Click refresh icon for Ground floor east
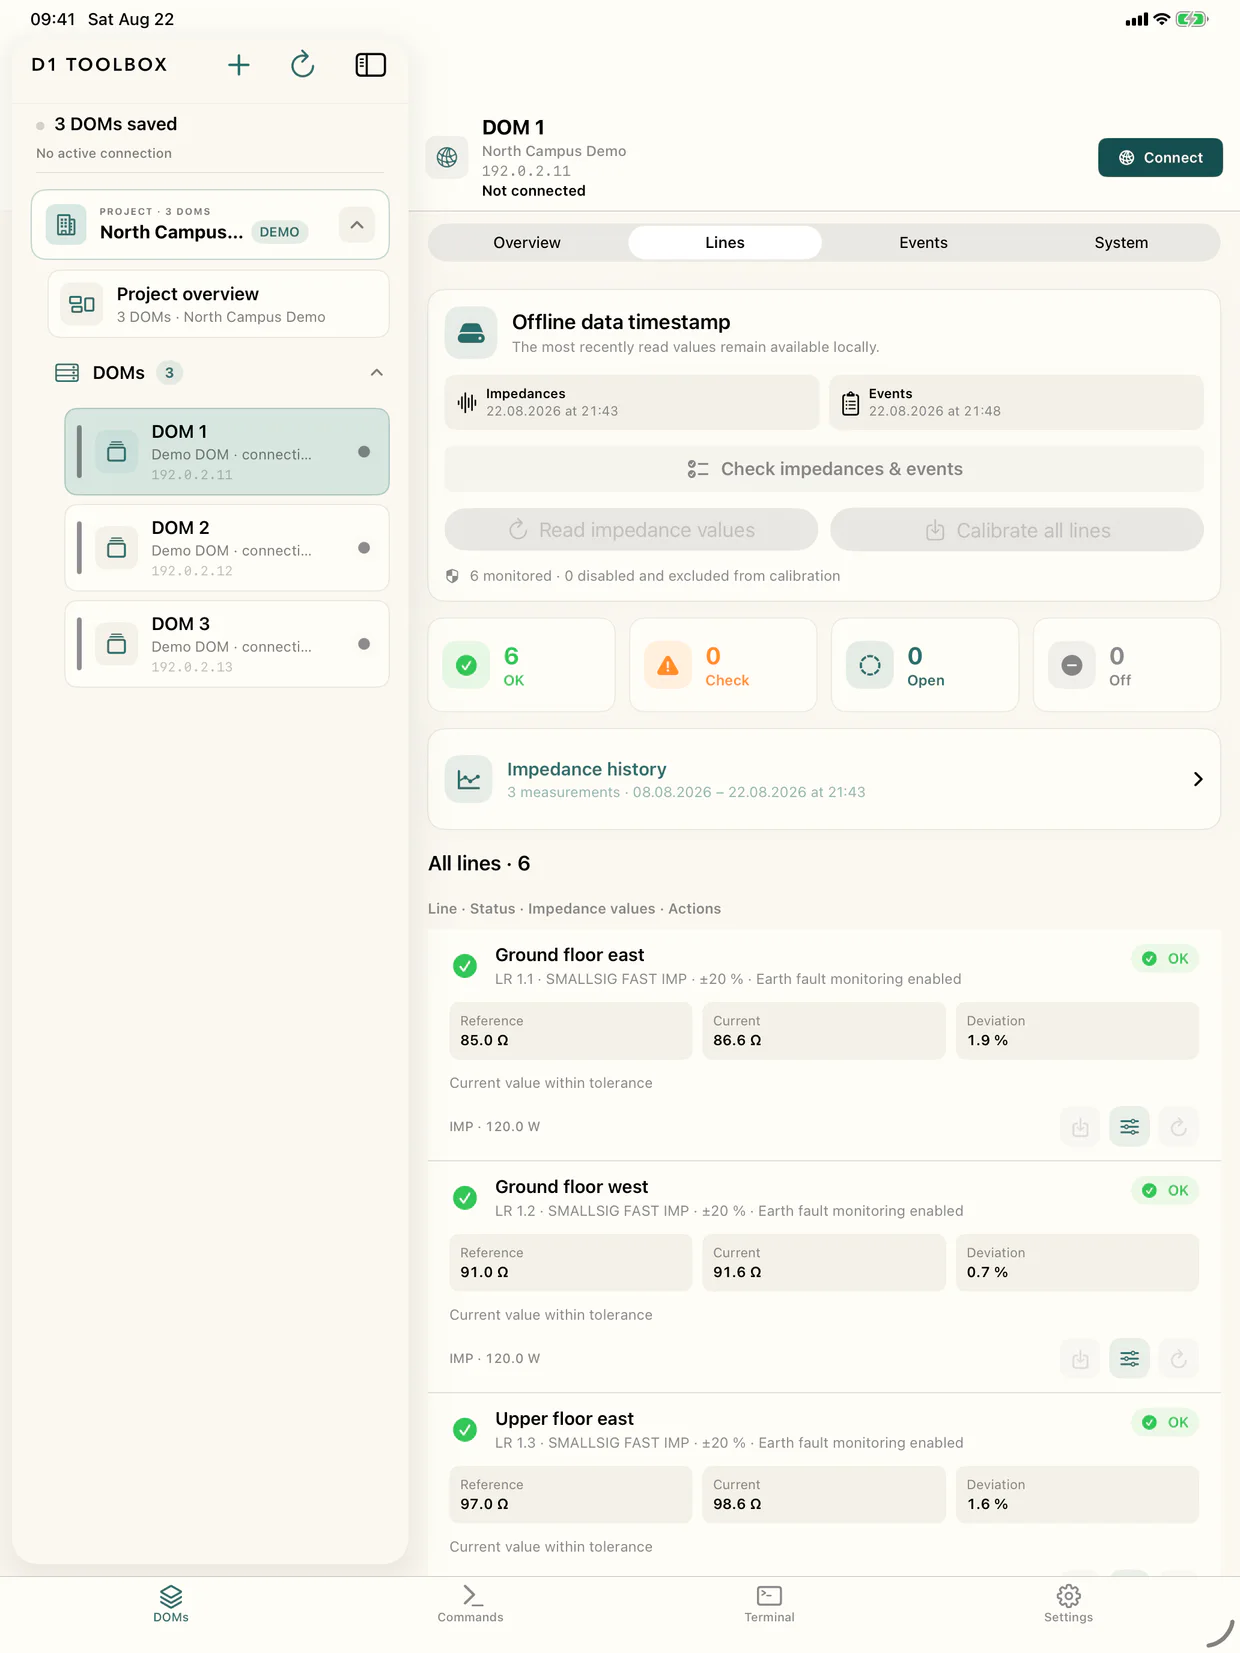The image size is (1240, 1653). (x=1179, y=1127)
